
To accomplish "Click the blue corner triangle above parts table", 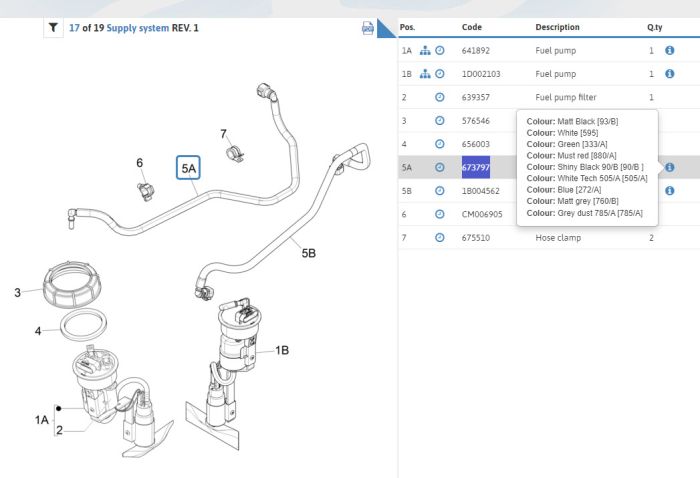I will coord(386,29).
